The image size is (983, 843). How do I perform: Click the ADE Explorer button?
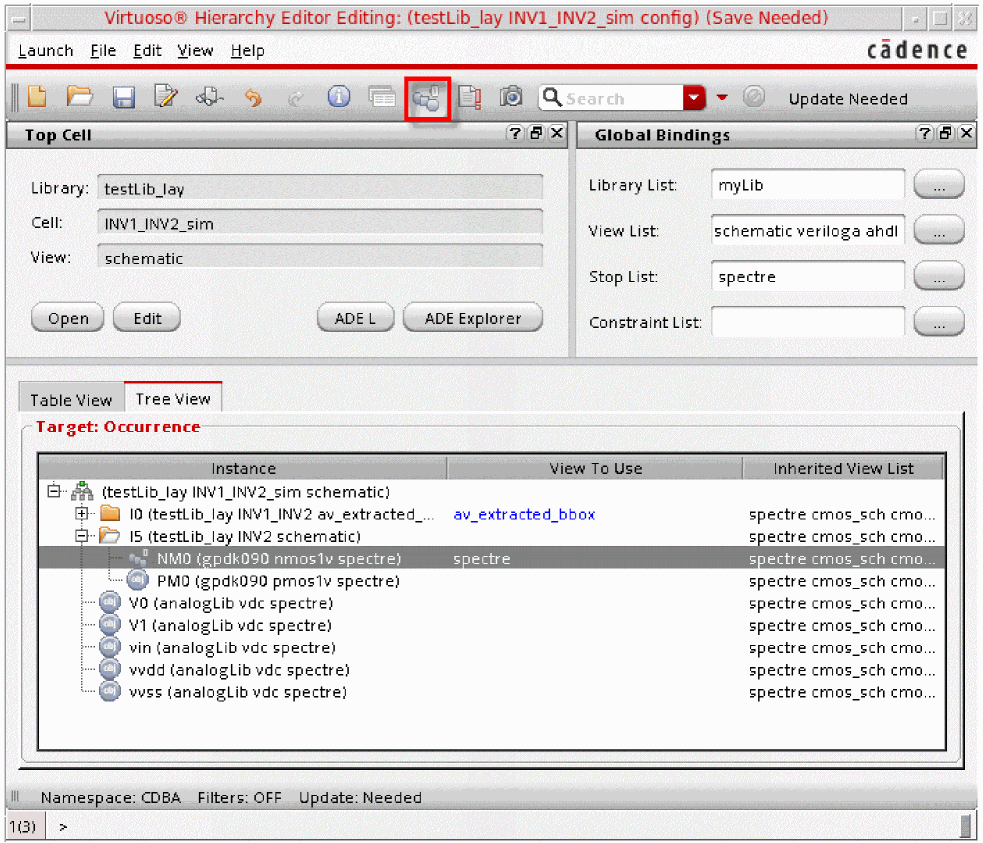click(472, 319)
